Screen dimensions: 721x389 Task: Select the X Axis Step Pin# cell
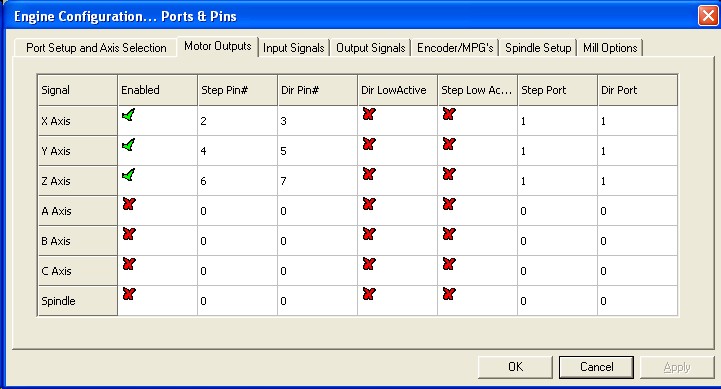pos(238,121)
